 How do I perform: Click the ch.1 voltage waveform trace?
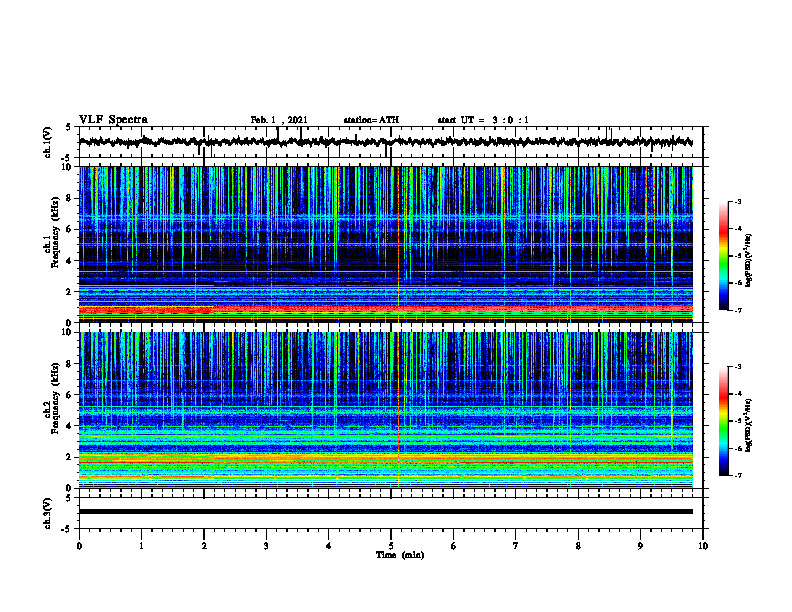385,142
